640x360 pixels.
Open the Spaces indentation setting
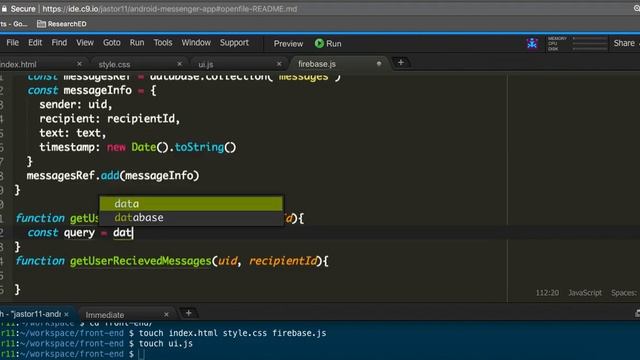[624, 293]
